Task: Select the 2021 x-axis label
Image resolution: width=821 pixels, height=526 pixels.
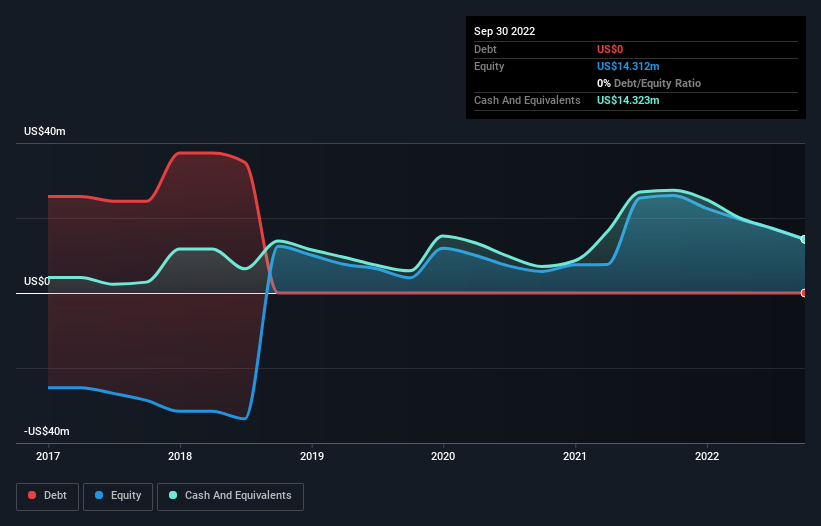Action: point(575,456)
